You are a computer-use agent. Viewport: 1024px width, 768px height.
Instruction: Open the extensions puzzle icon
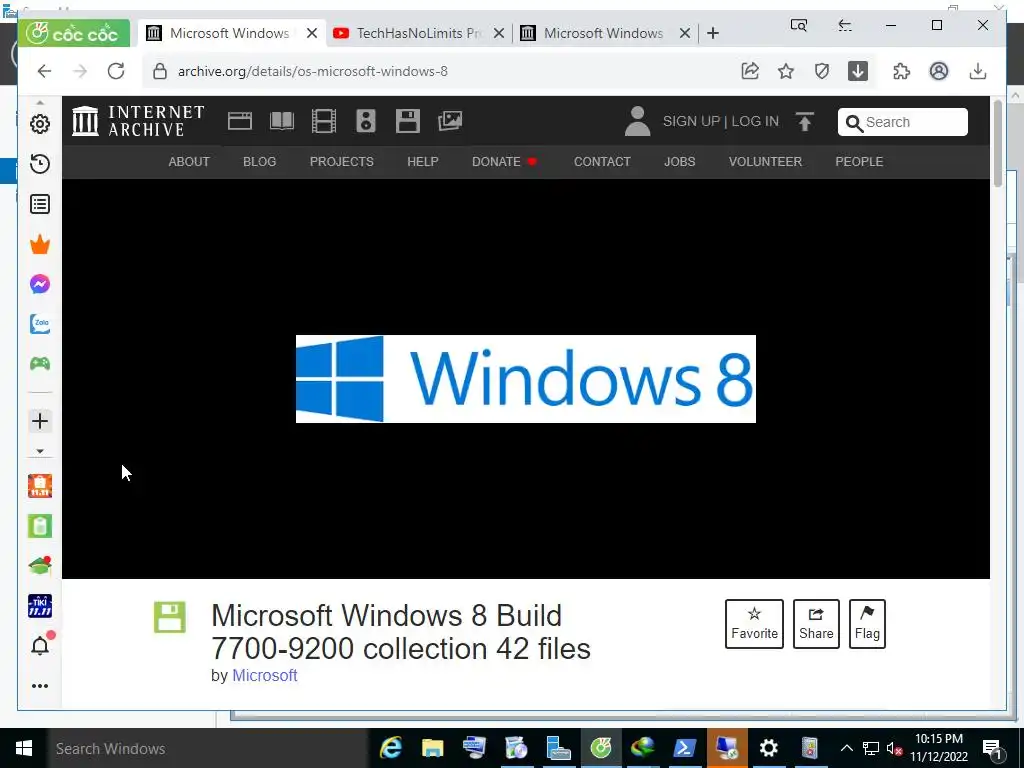pyautogui.click(x=902, y=71)
